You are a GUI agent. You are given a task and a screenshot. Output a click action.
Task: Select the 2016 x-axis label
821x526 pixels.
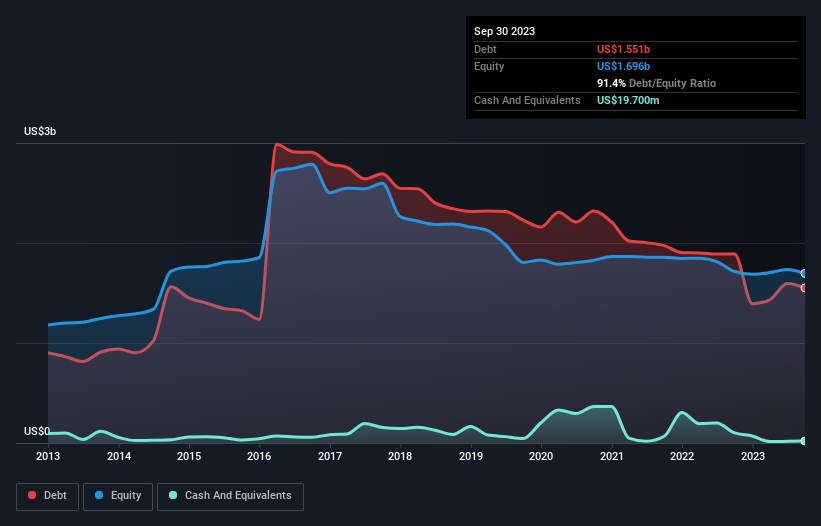point(259,456)
